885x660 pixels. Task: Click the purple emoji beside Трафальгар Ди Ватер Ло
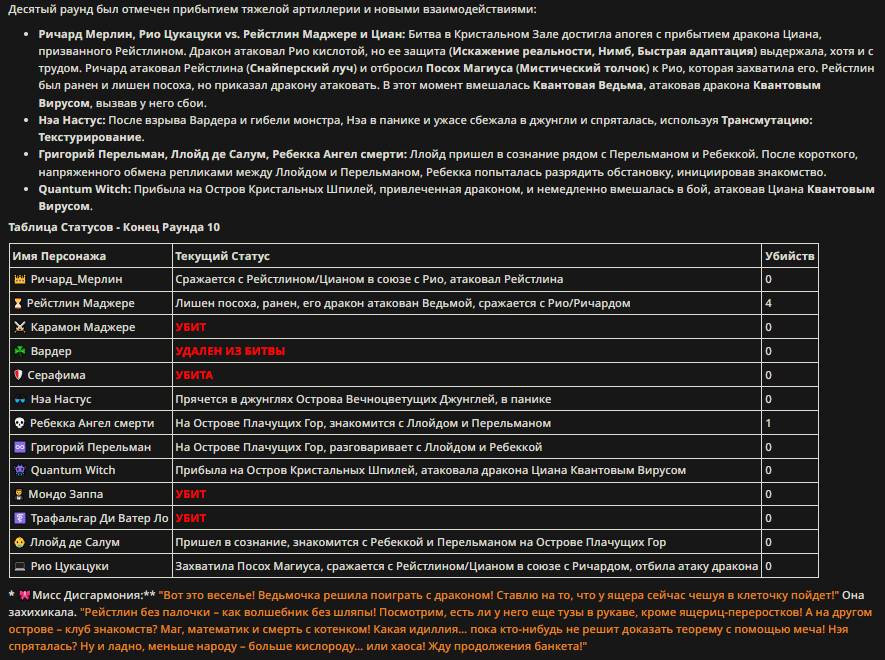coord(20,518)
